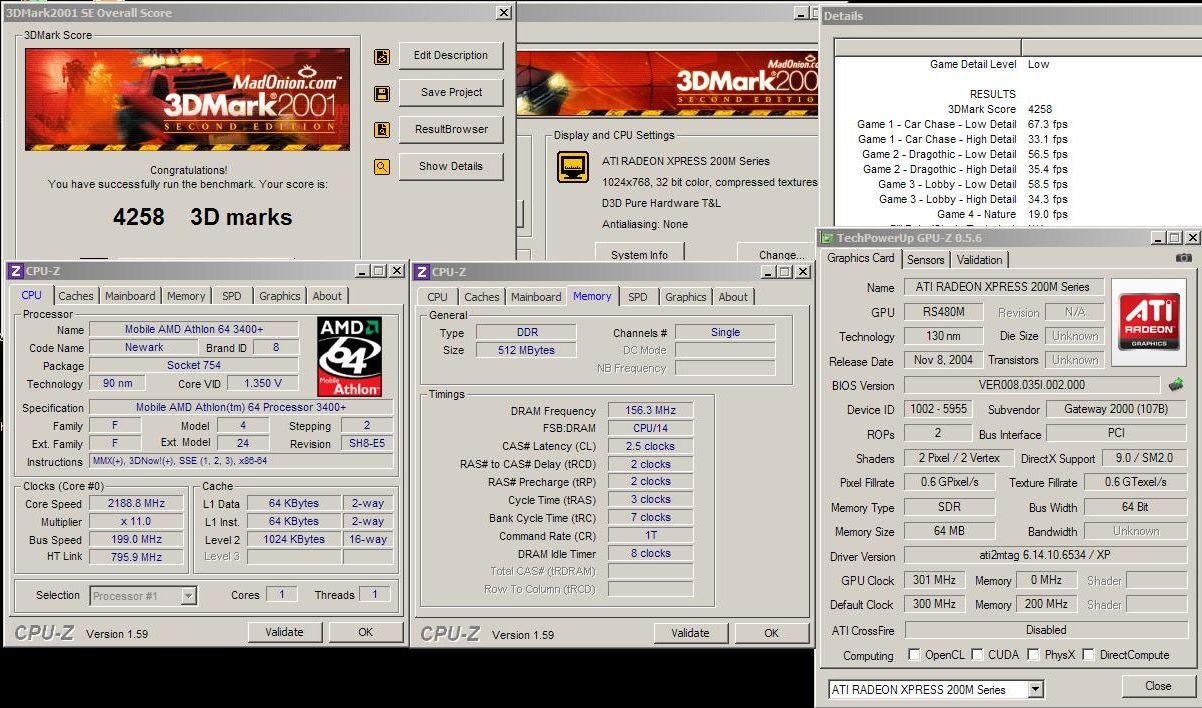Click the 3DMark2001 banner in score window
1202x708 pixels.
[x=188, y=99]
